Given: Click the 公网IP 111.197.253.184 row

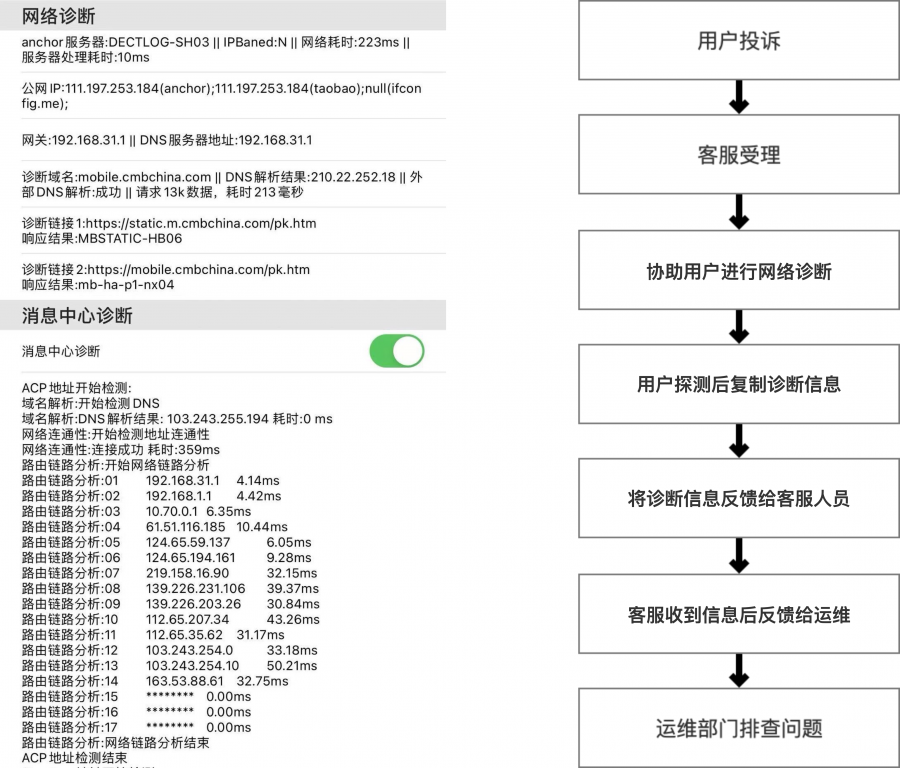Looking at the screenshot, I should coord(222,96).
